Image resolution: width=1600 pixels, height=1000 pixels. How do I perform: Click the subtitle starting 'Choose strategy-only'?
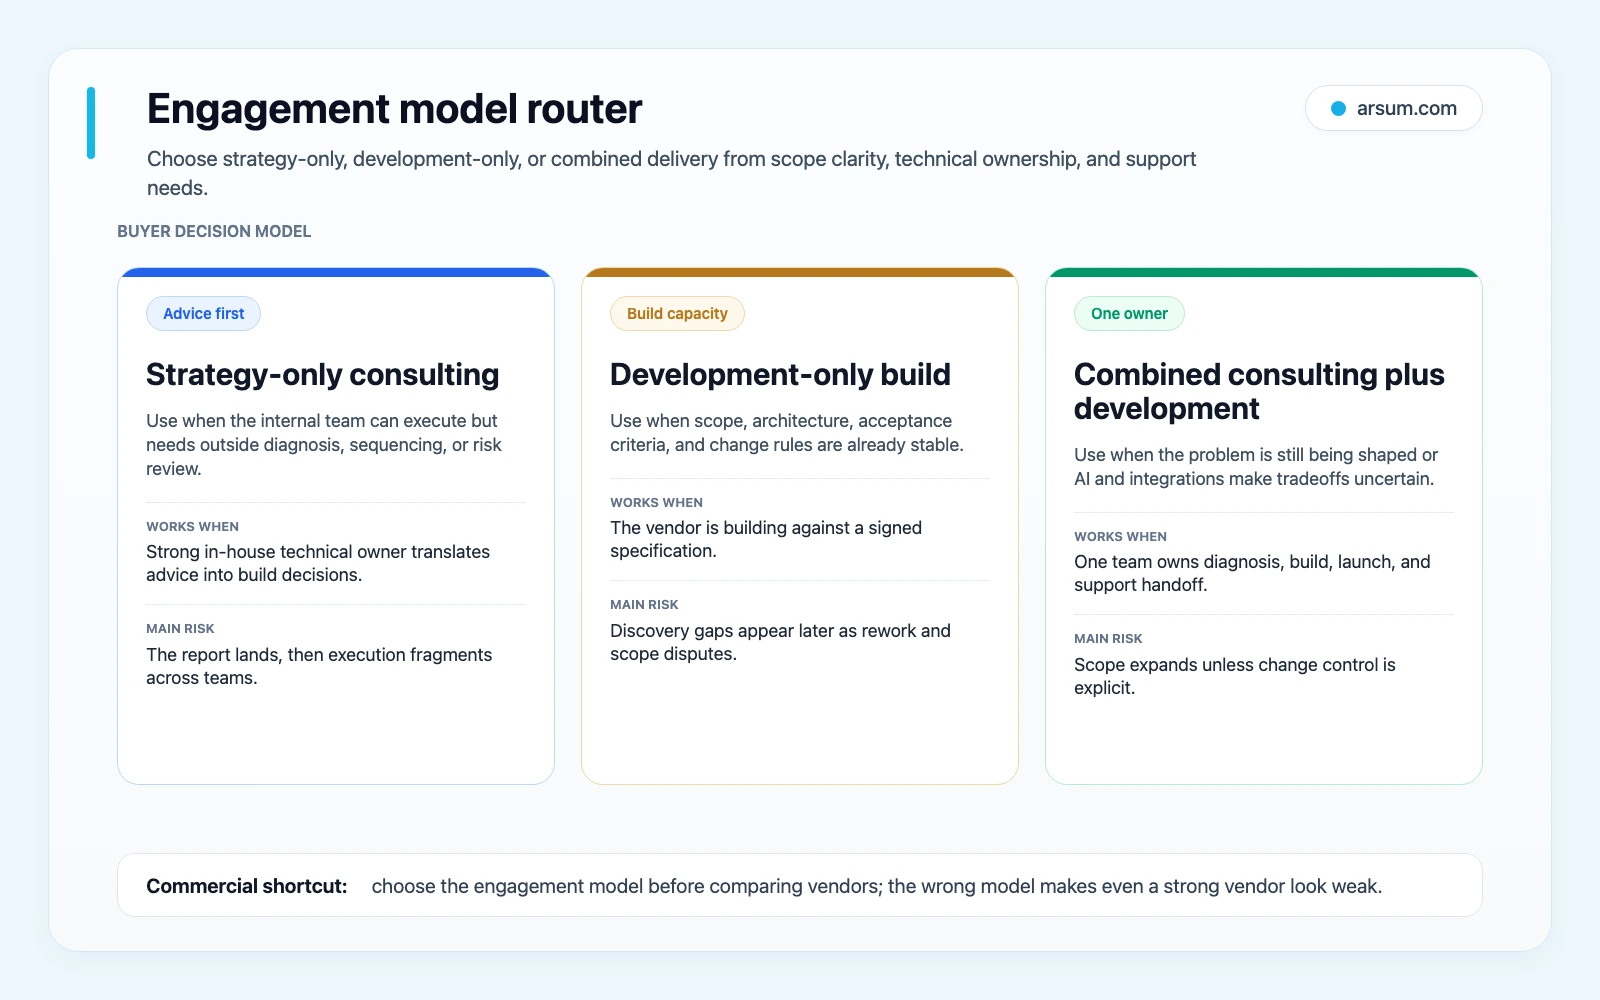click(671, 173)
